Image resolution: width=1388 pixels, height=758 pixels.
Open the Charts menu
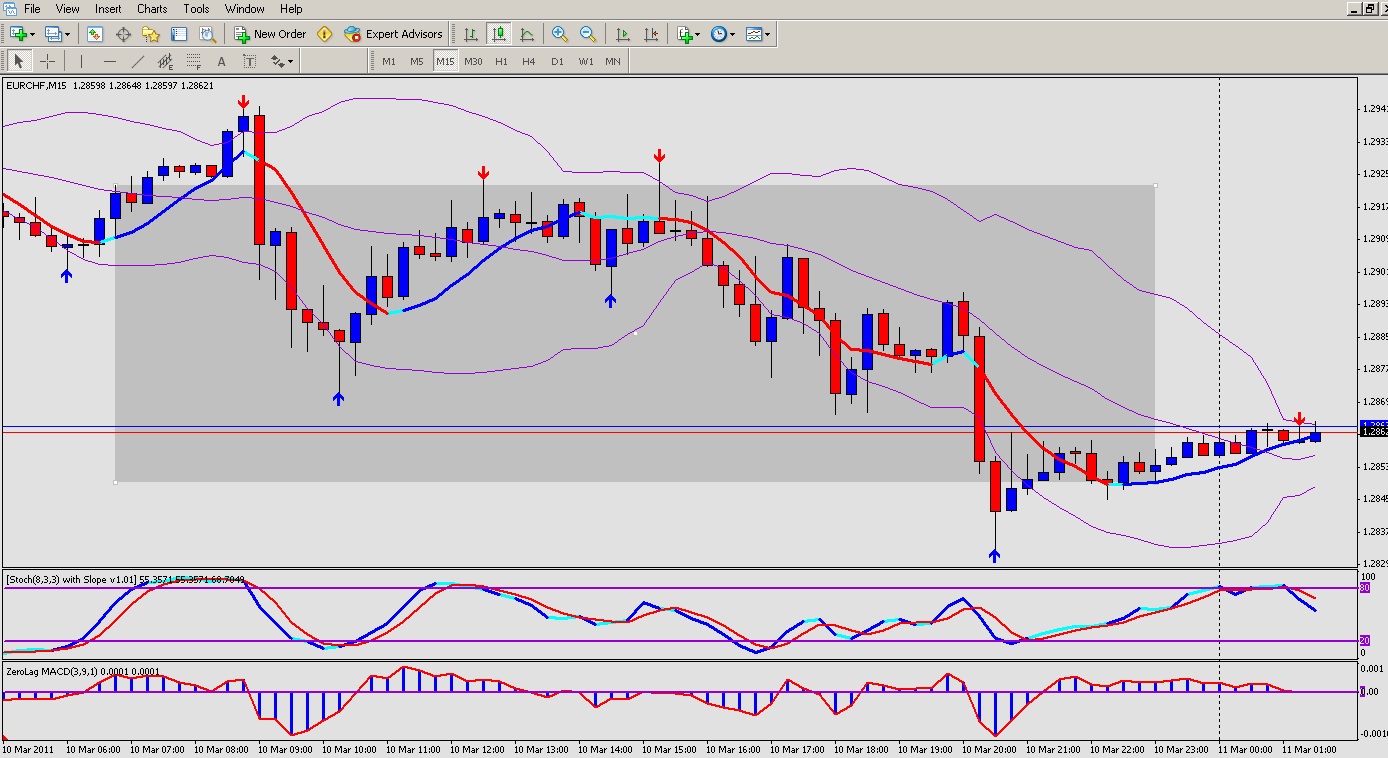[152, 9]
